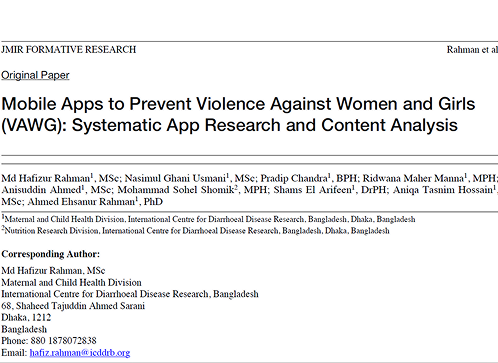Screen dimensions: 498x363
Task: Click author name Md Hafizur Rahman in byline
Action: tap(46, 178)
